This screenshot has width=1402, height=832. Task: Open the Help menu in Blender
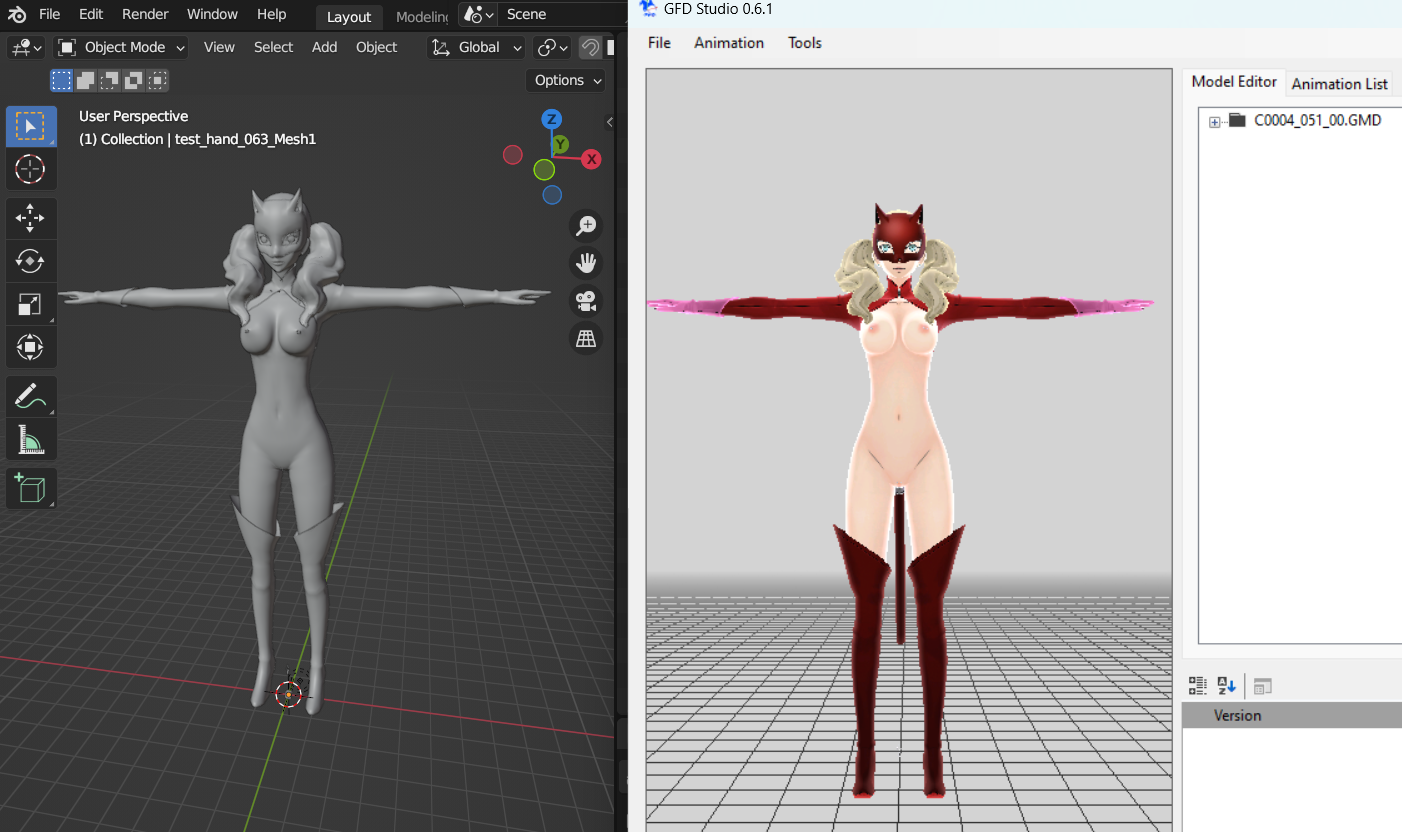271,14
